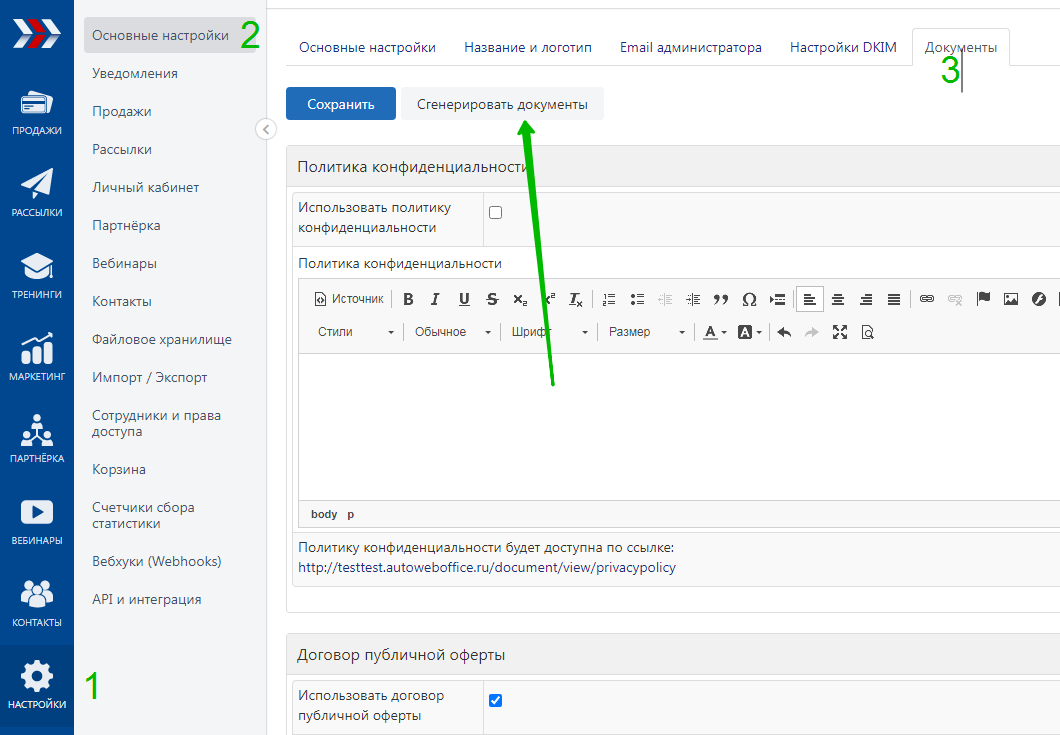Apply italic formatting in the editor

click(435, 299)
